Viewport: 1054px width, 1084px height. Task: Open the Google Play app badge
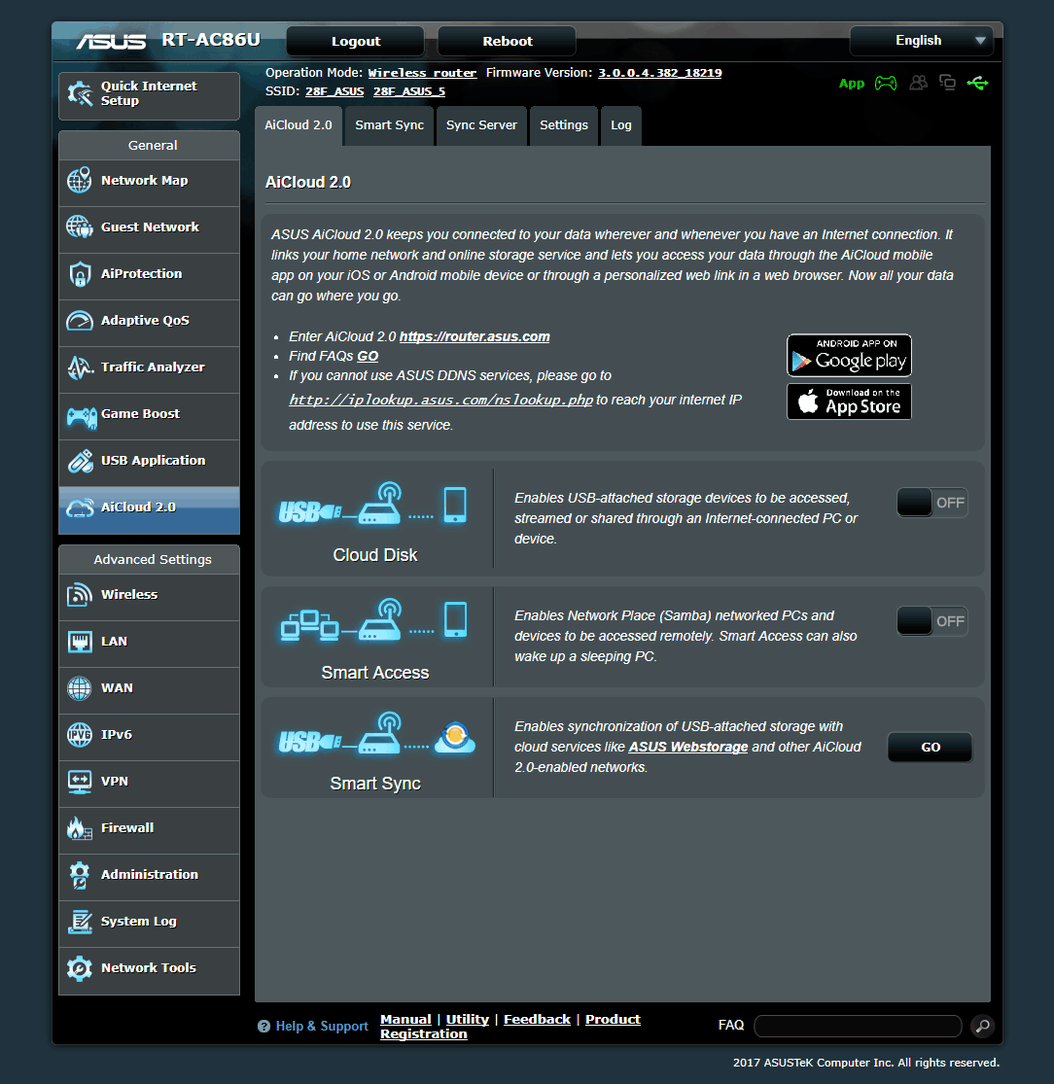tap(849, 355)
